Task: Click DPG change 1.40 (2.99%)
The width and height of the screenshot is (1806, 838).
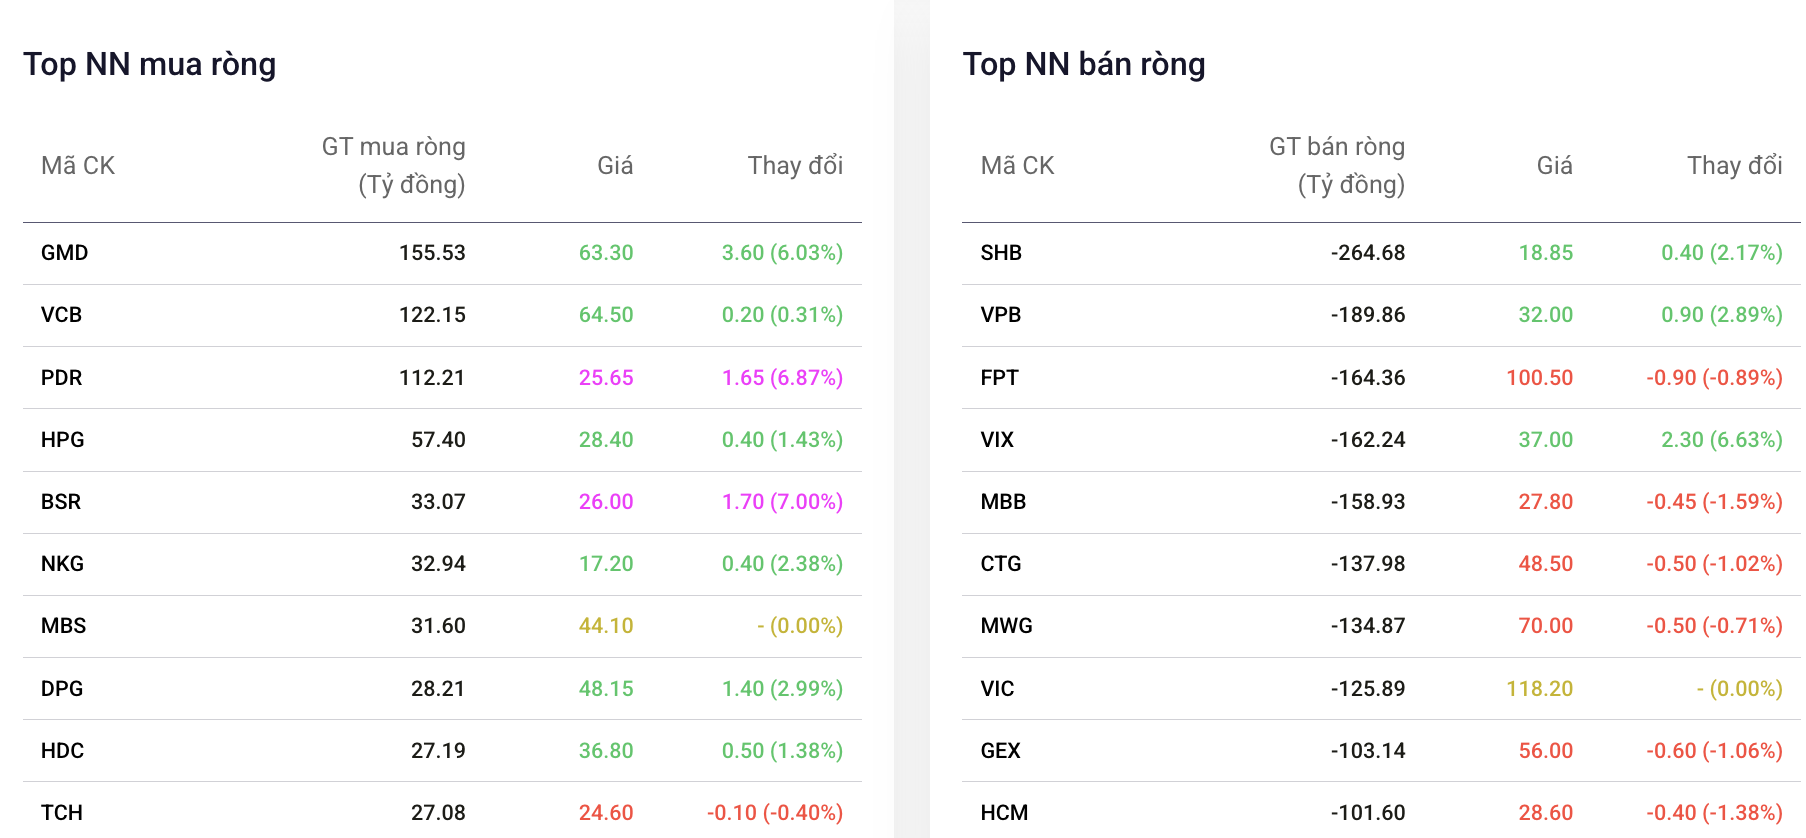Action: click(782, 689)
